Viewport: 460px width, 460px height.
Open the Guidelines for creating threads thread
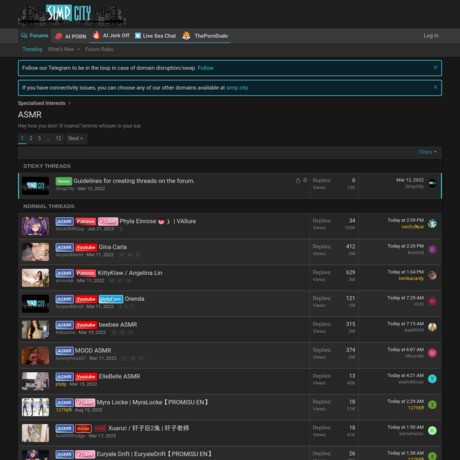point(134,181)
